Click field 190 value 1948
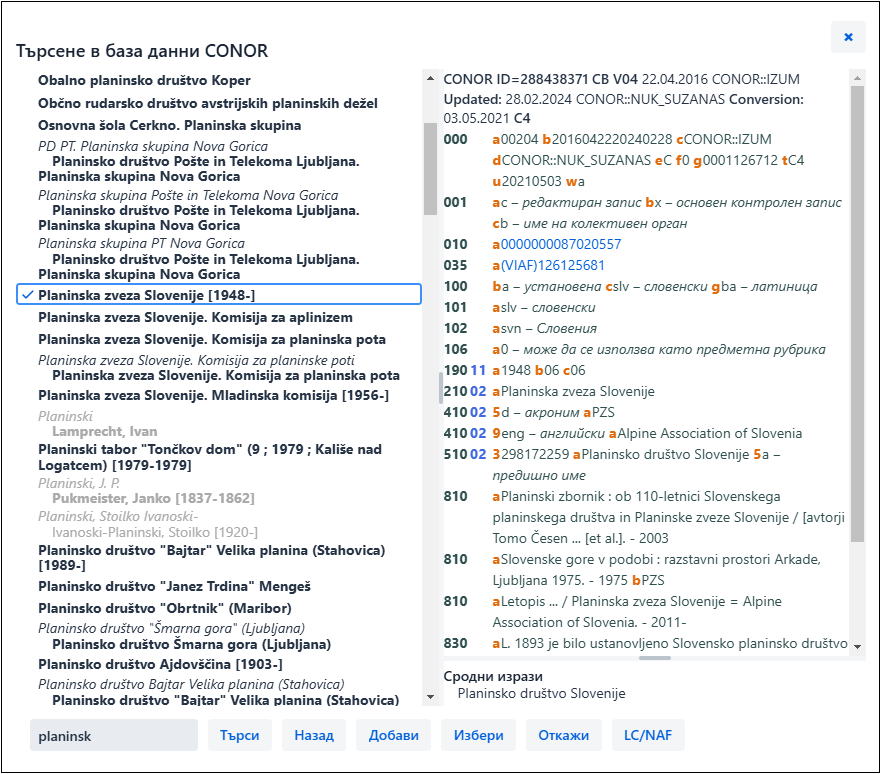 point(515,370)
